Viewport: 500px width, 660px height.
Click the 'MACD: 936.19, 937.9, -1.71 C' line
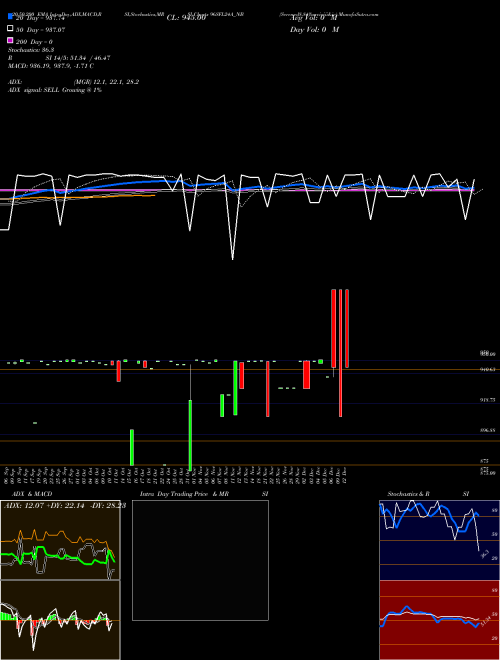(51, 66)
